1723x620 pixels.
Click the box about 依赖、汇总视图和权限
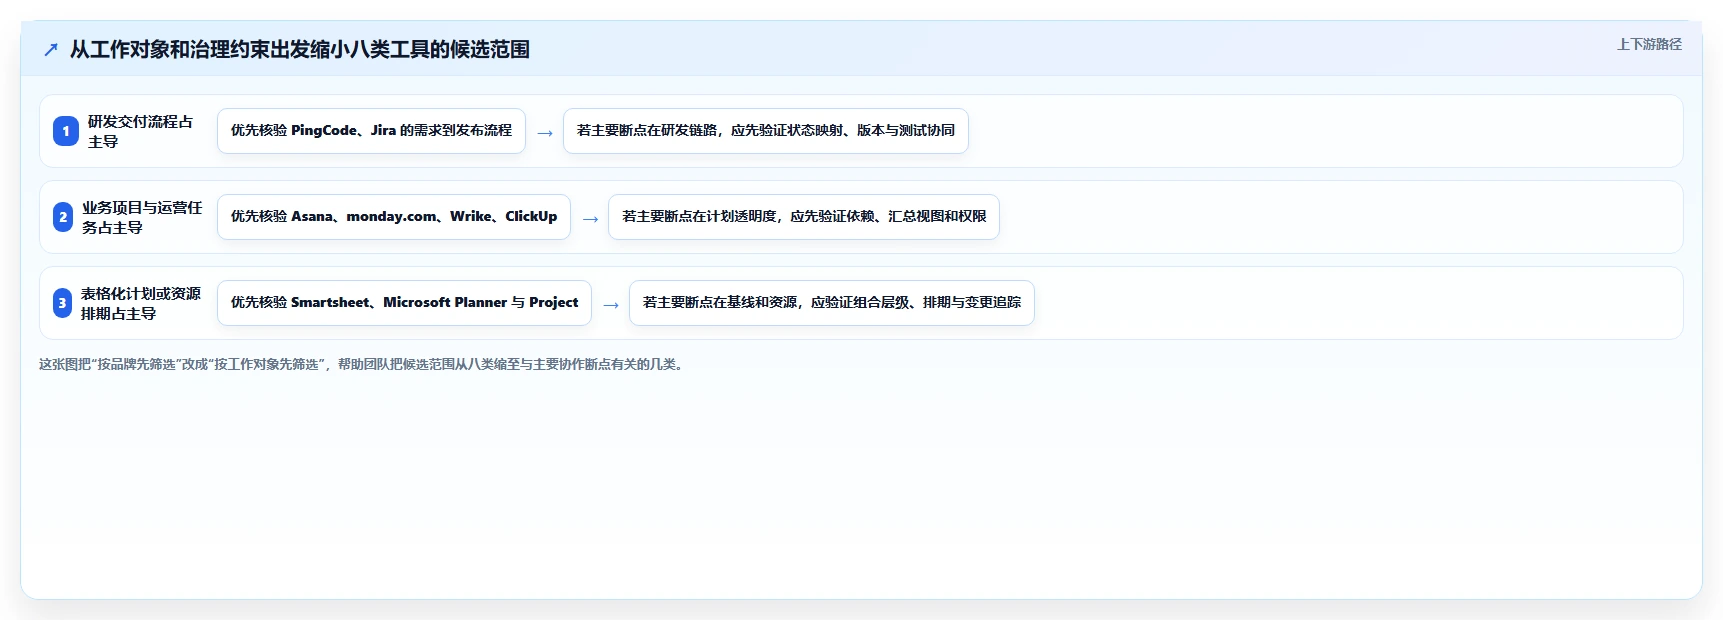804,217
